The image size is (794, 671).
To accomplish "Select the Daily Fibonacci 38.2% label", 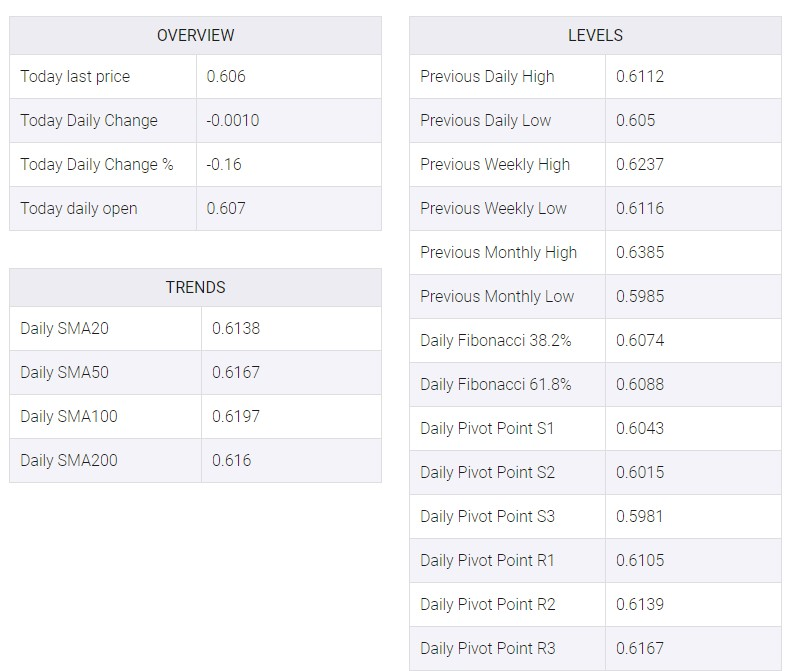I will (496, 340).
